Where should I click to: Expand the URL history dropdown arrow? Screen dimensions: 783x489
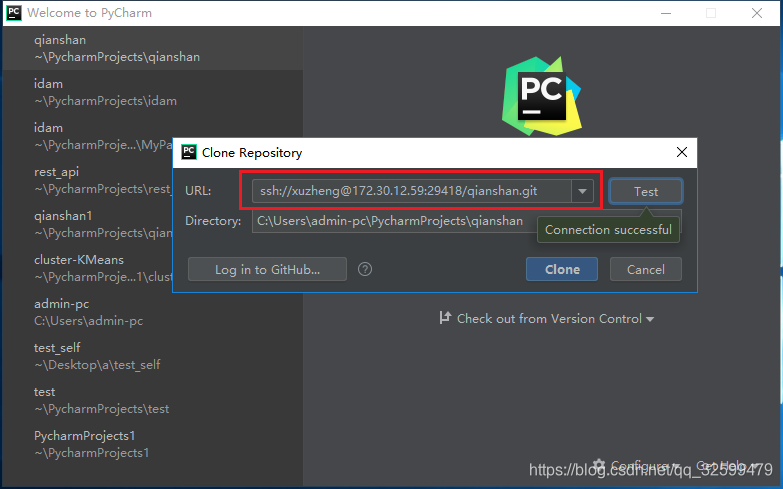[x=582, y=191]
